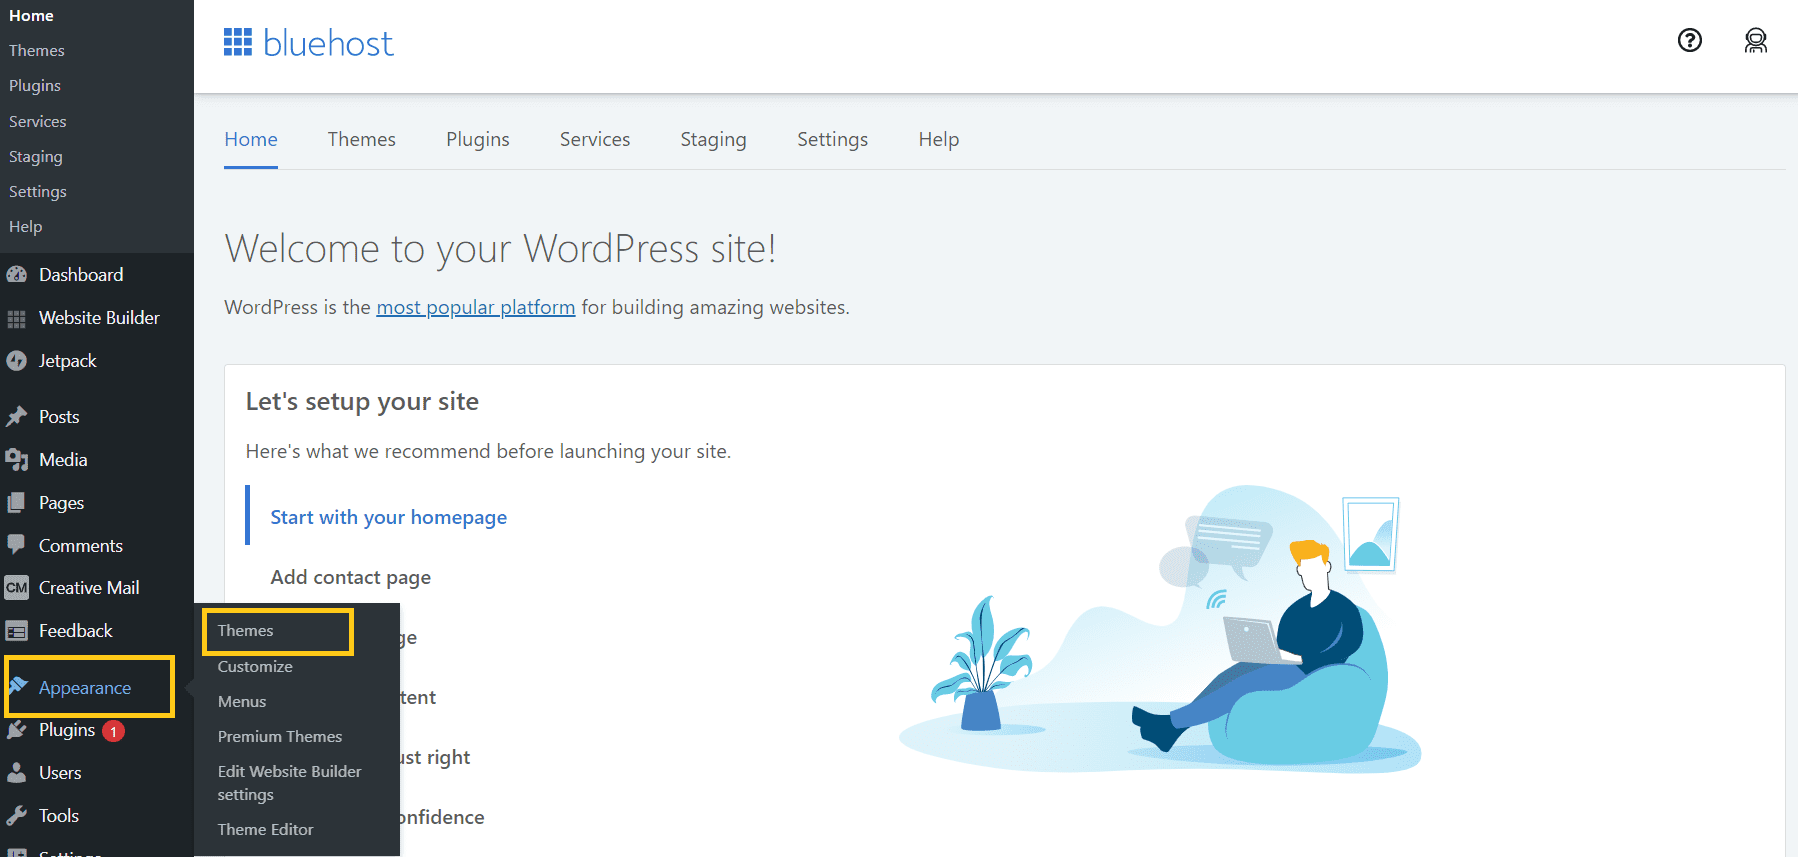Choose Premium Themes in the Appearance flyout
Viewport: 1798px width, 857px height.
click(x=280, y=736)
